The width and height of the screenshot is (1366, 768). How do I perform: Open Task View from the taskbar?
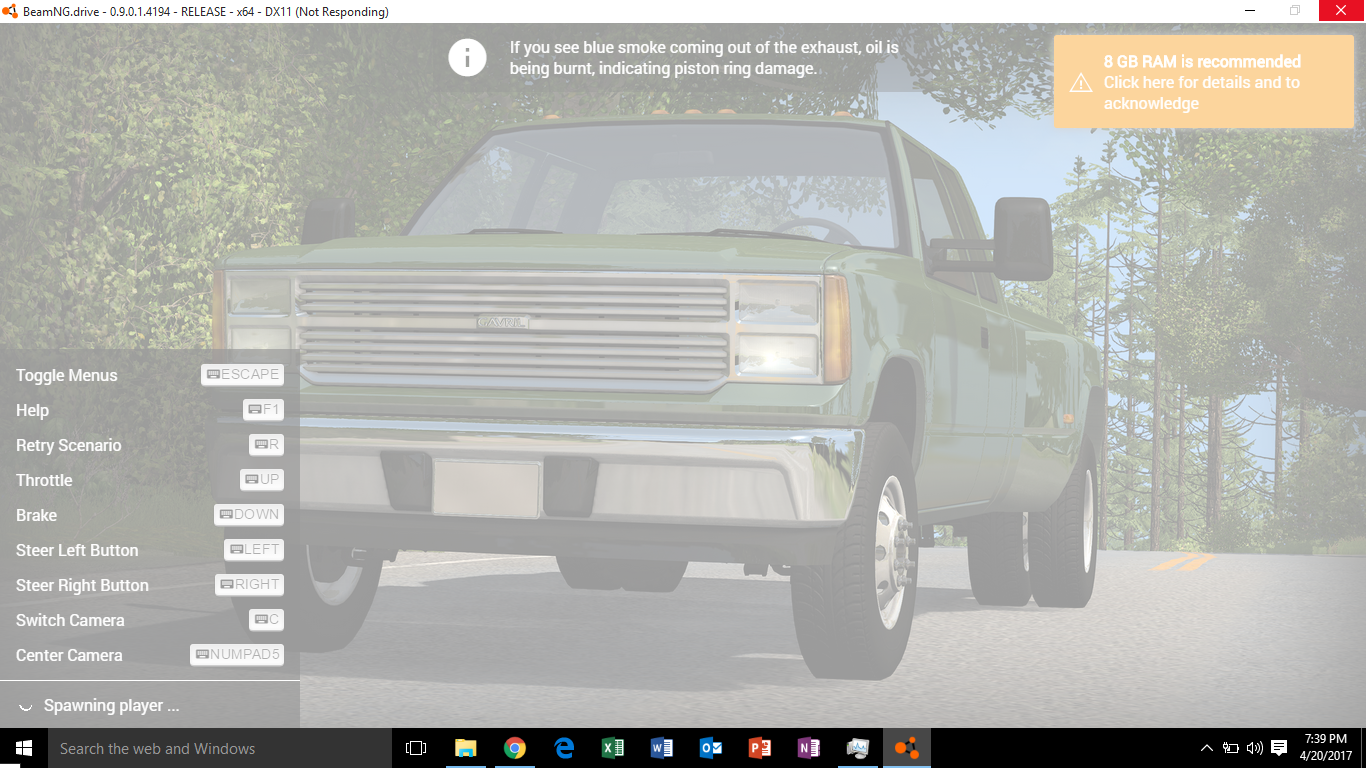[416, 748]
